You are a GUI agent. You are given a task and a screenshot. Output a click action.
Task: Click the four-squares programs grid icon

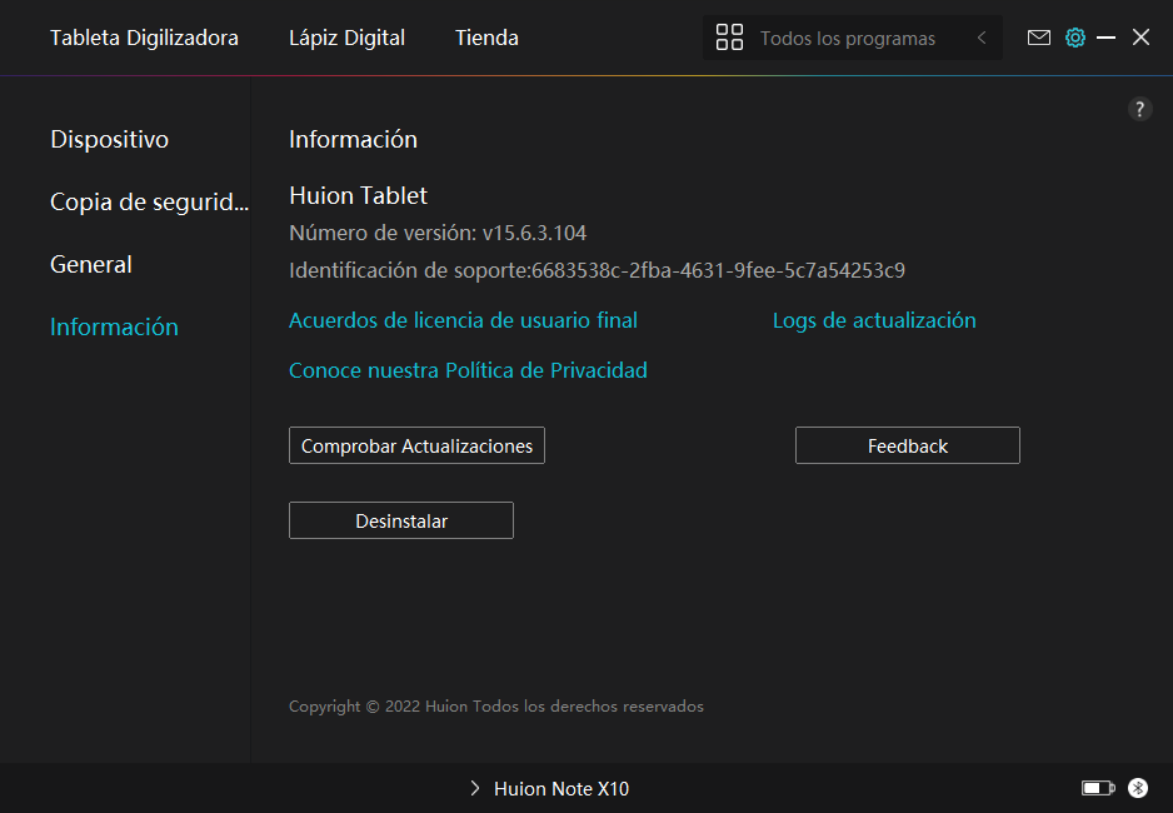point(729,37)
